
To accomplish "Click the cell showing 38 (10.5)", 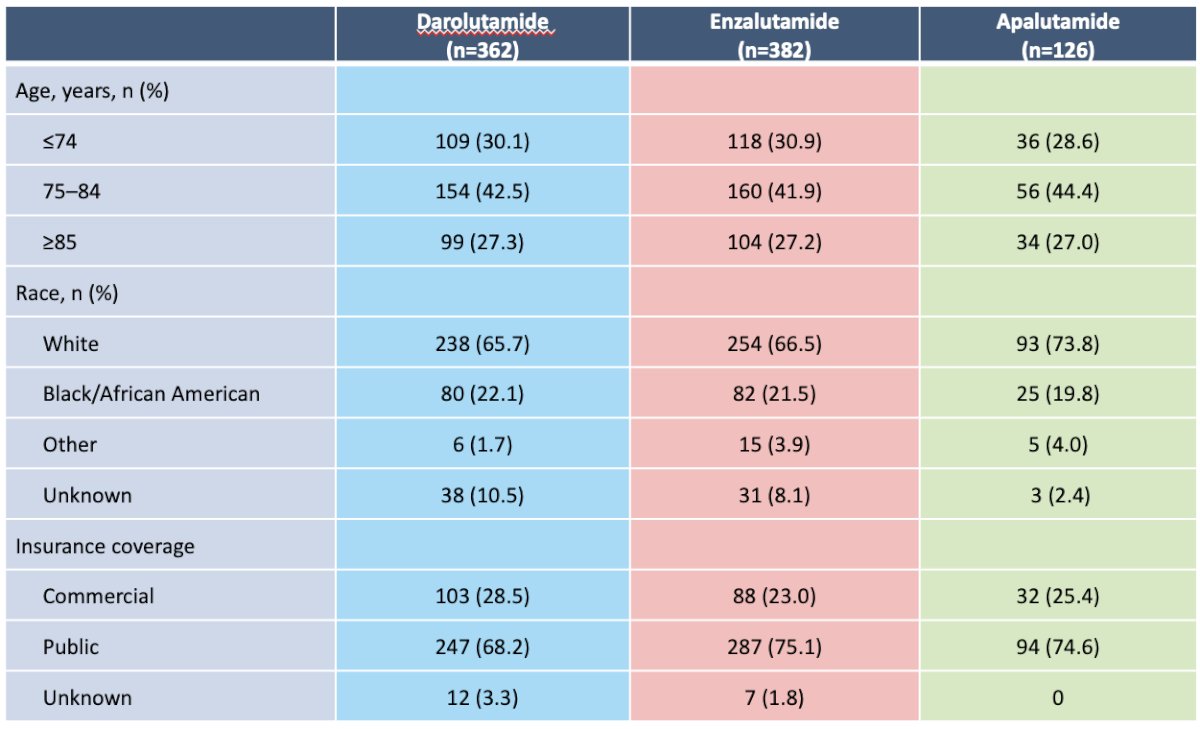I will click(x=483, y=495).
